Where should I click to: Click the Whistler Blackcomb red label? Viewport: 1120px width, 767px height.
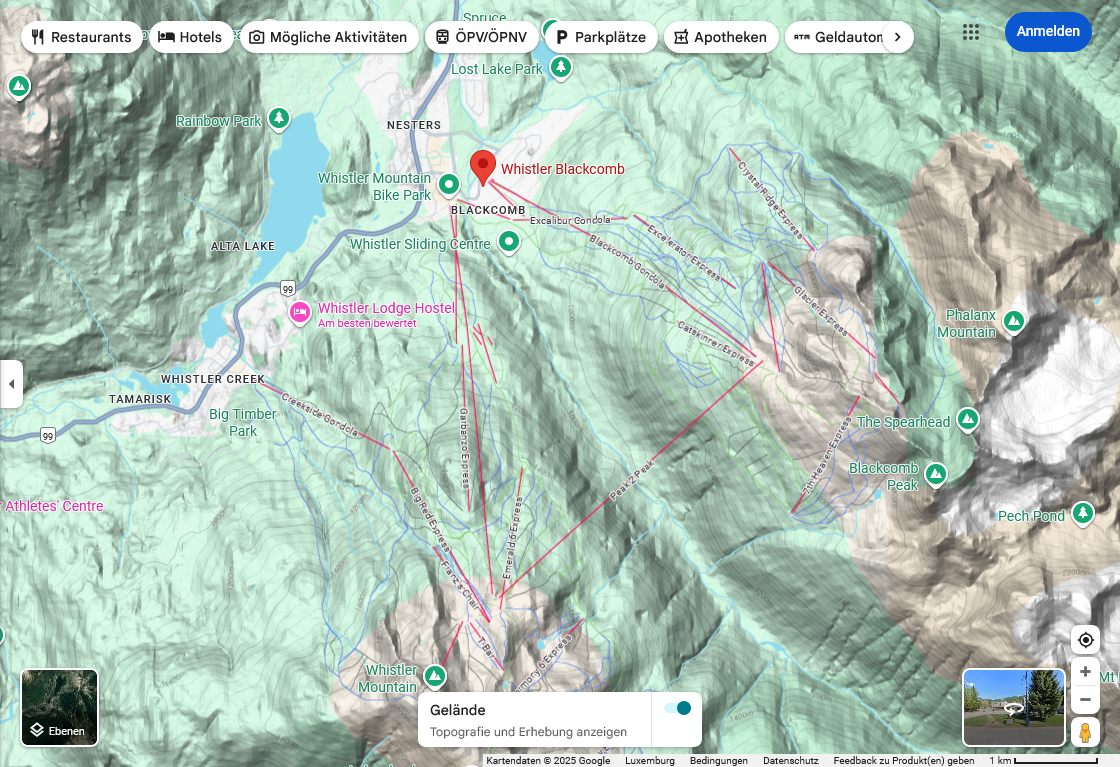(x=562, y=169)
